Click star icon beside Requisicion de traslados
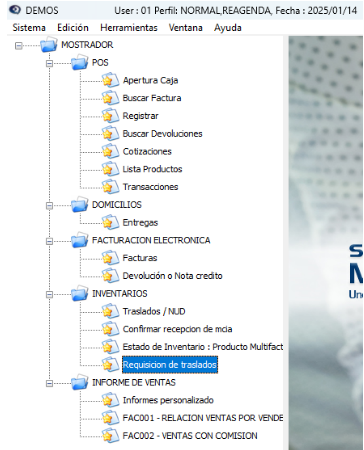 [x=110, y=365]
